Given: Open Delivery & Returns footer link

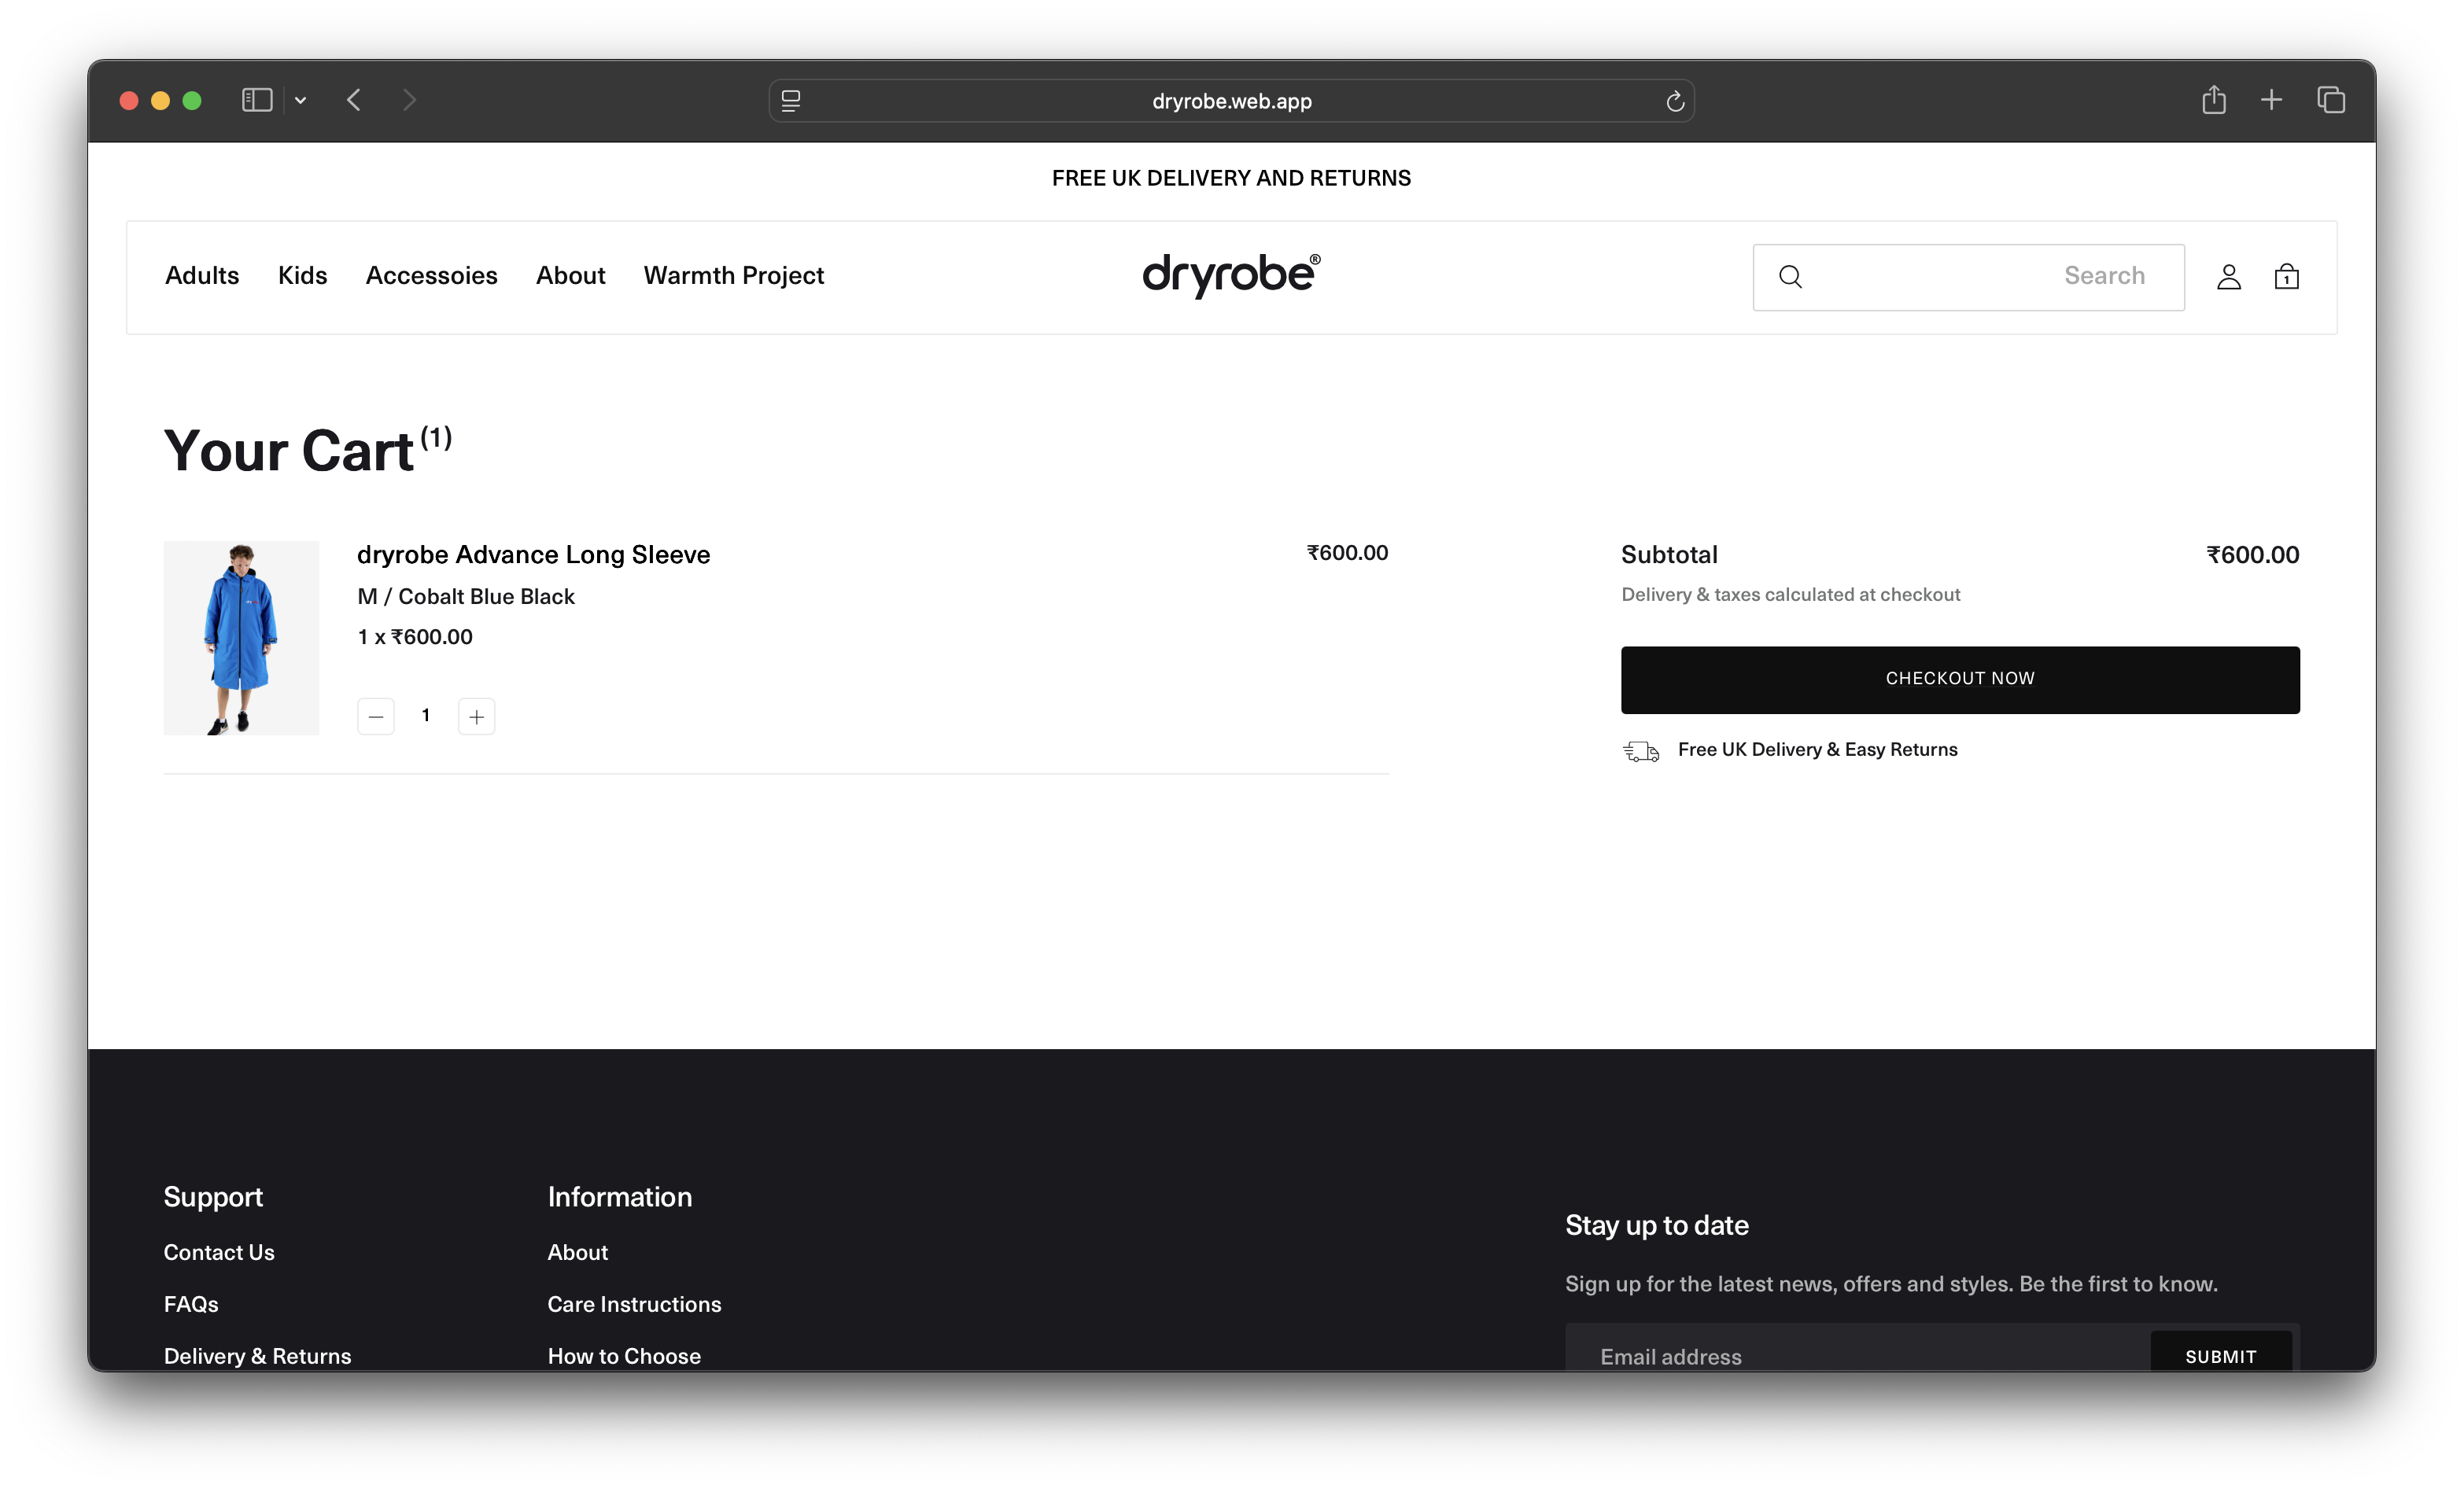Looking at the screenshot, I should pos(257,1357).
